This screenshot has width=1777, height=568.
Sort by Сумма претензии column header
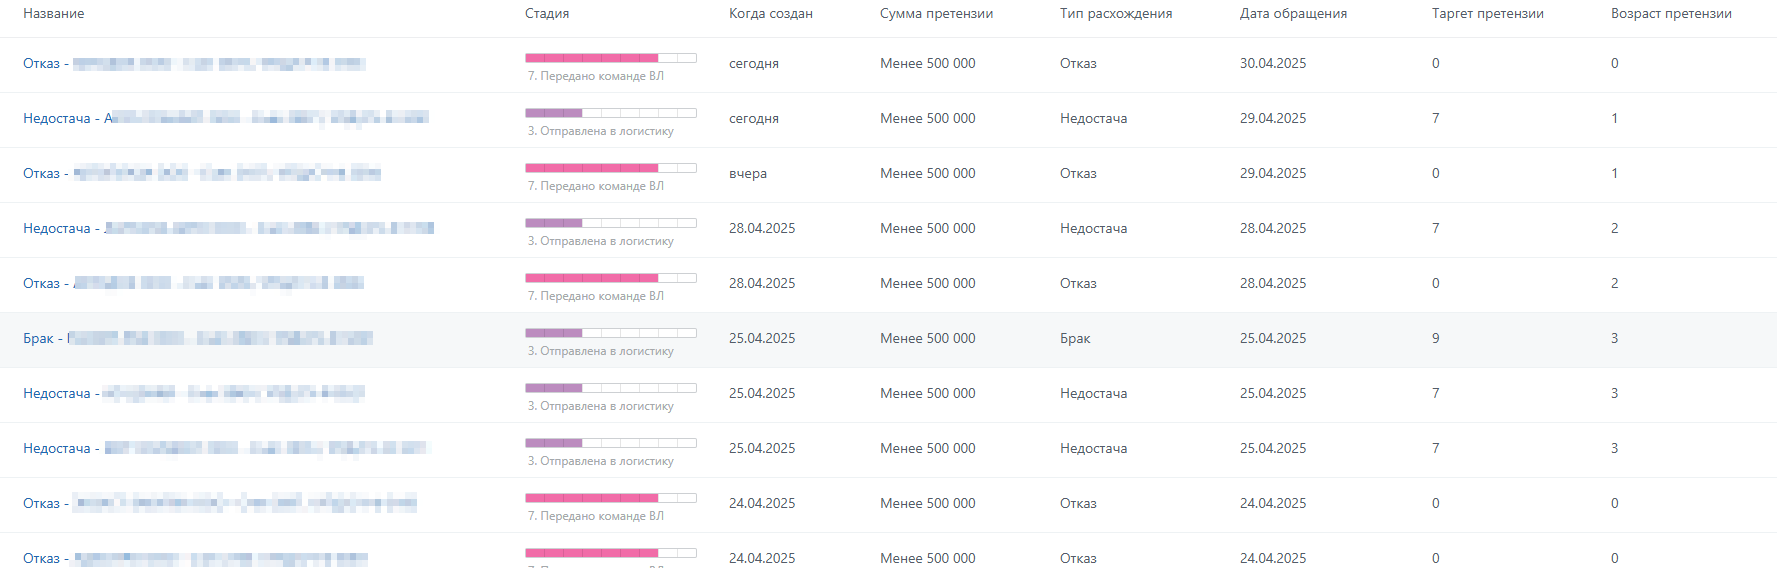point(937,14)
